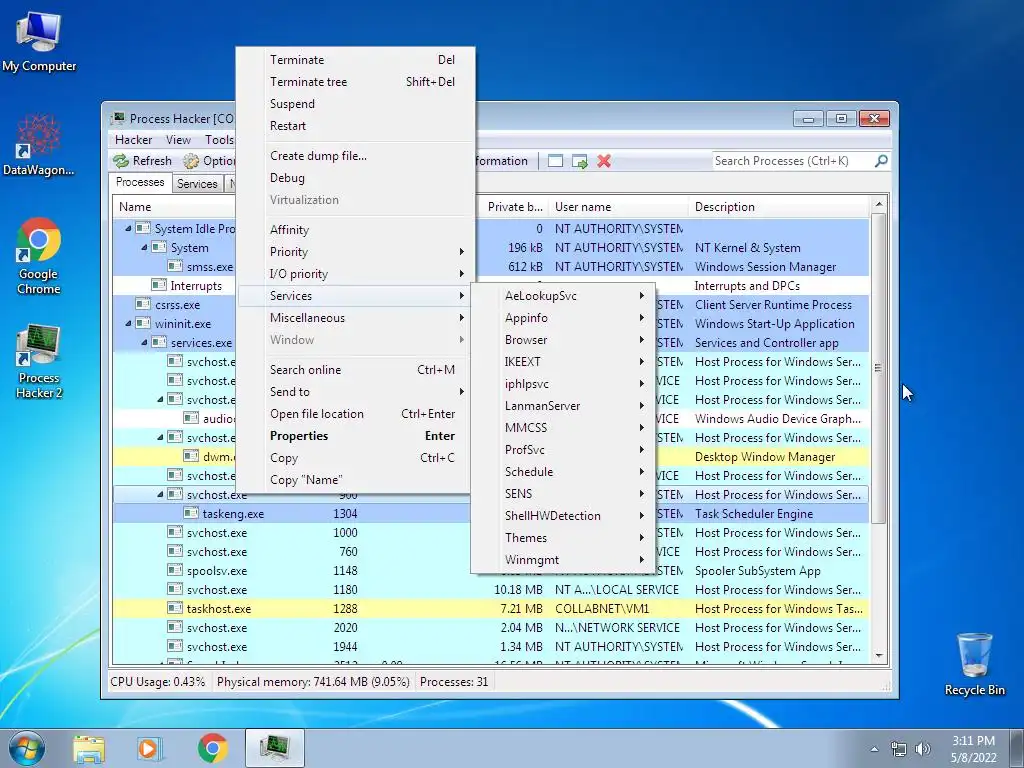Select the spoolsv.exe process row
Image resolution: width=1024 pixels, height=768 pixels.
[491, 571]
